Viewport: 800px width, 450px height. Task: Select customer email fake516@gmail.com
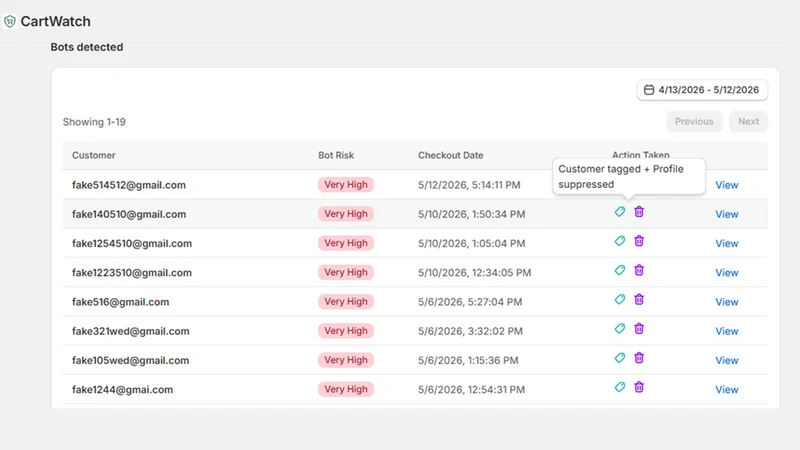click(120, 302)
